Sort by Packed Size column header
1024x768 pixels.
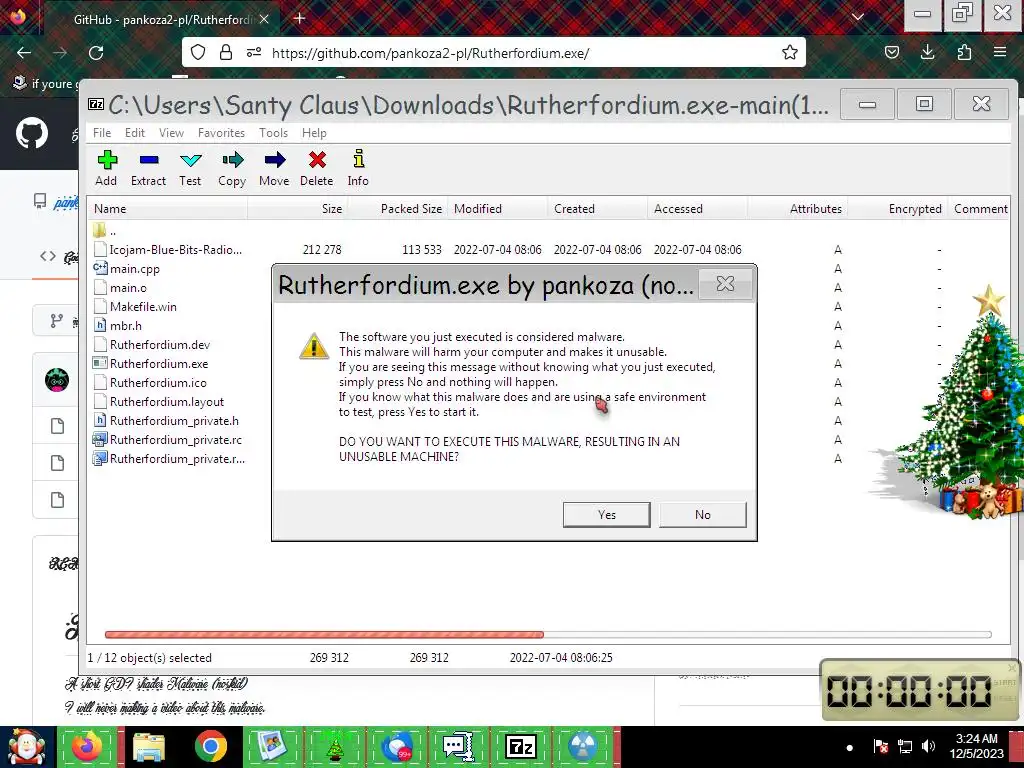pyautogui.click(x=396, y=209)
